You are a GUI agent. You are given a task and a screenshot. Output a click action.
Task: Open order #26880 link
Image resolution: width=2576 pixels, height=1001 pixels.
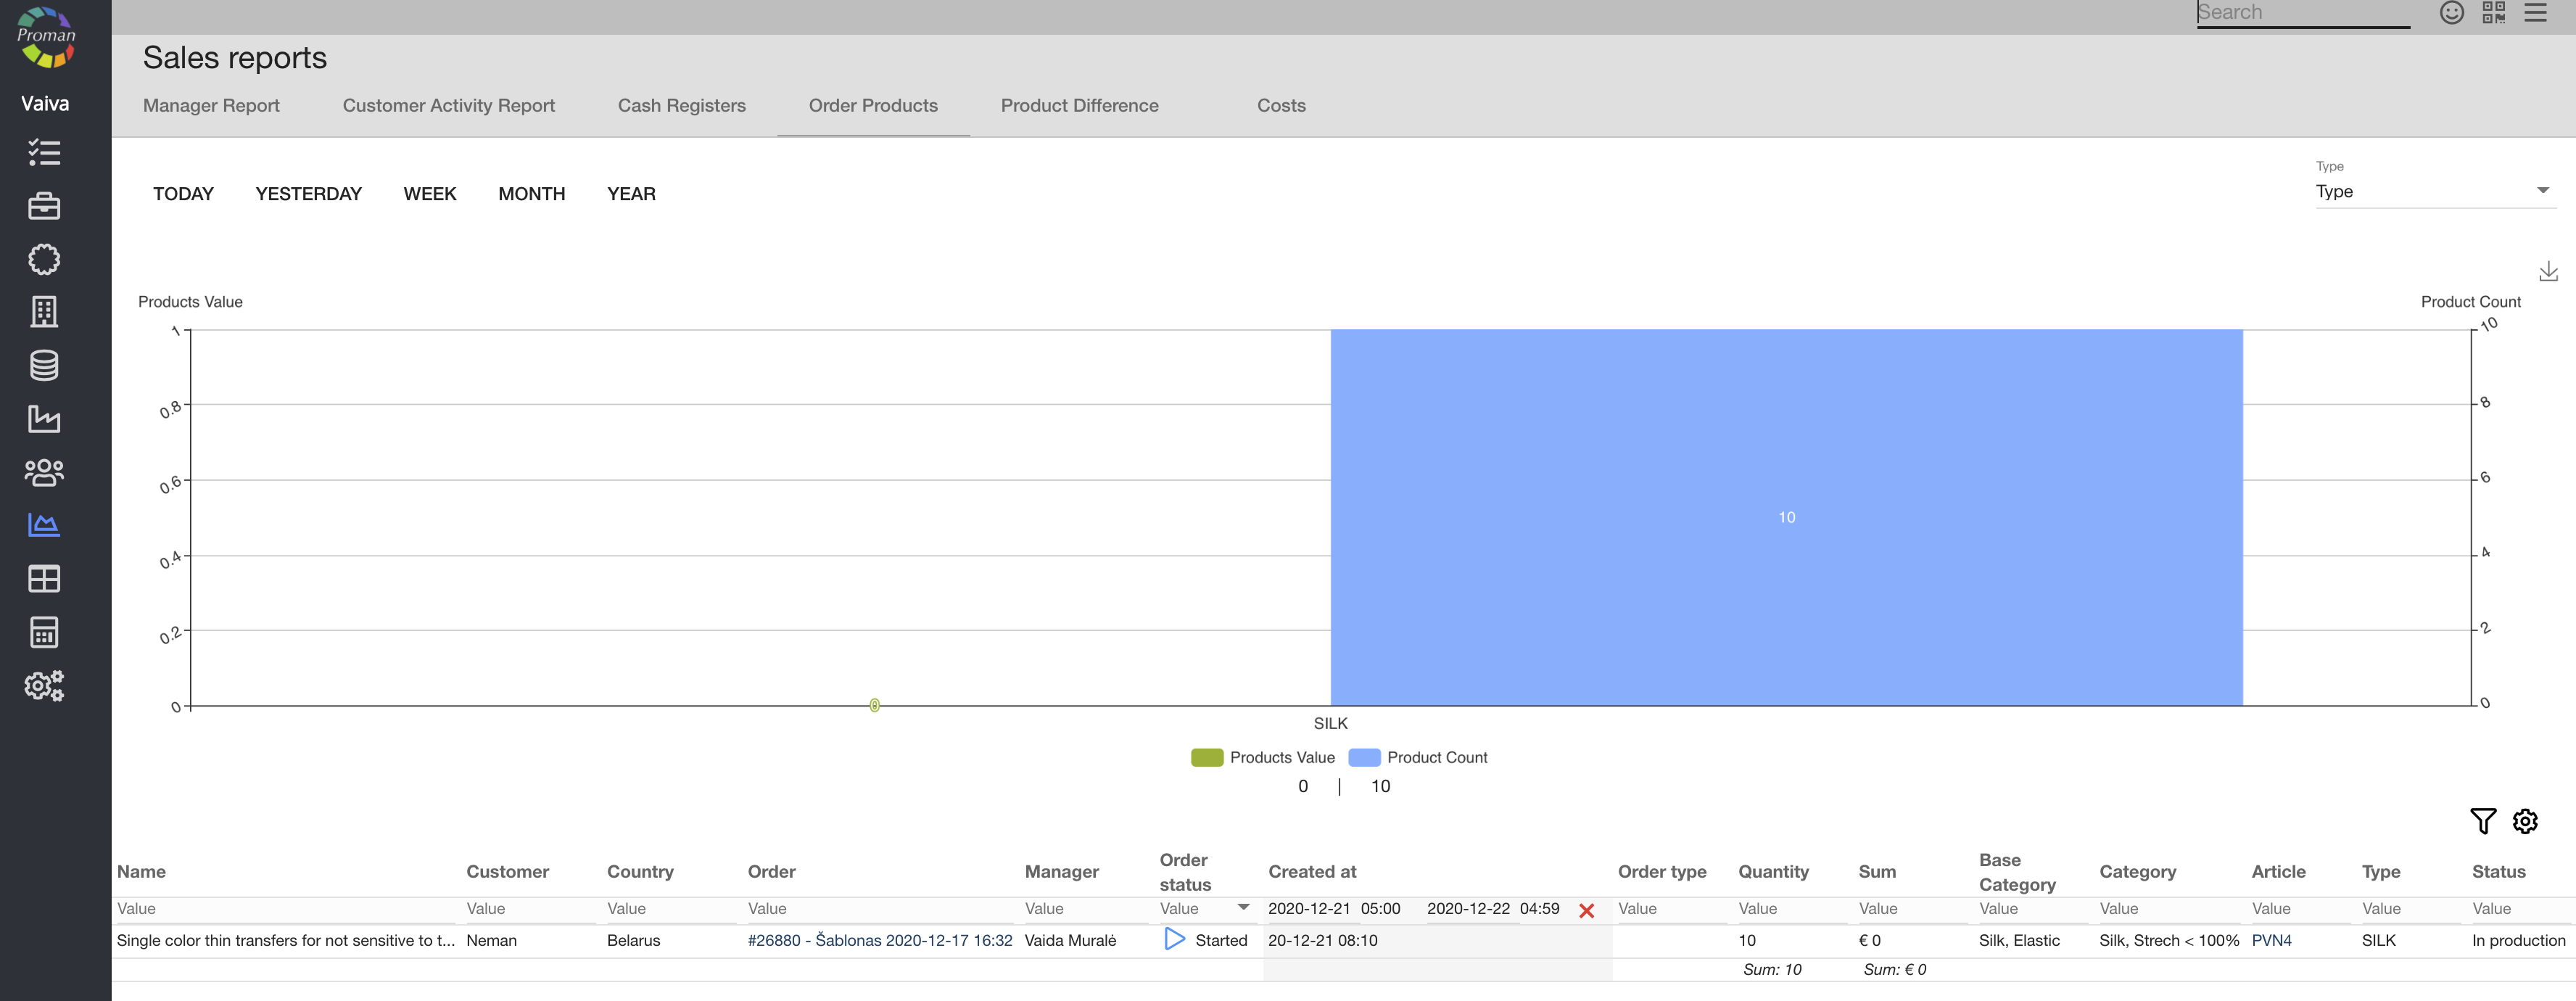(879, 940)
